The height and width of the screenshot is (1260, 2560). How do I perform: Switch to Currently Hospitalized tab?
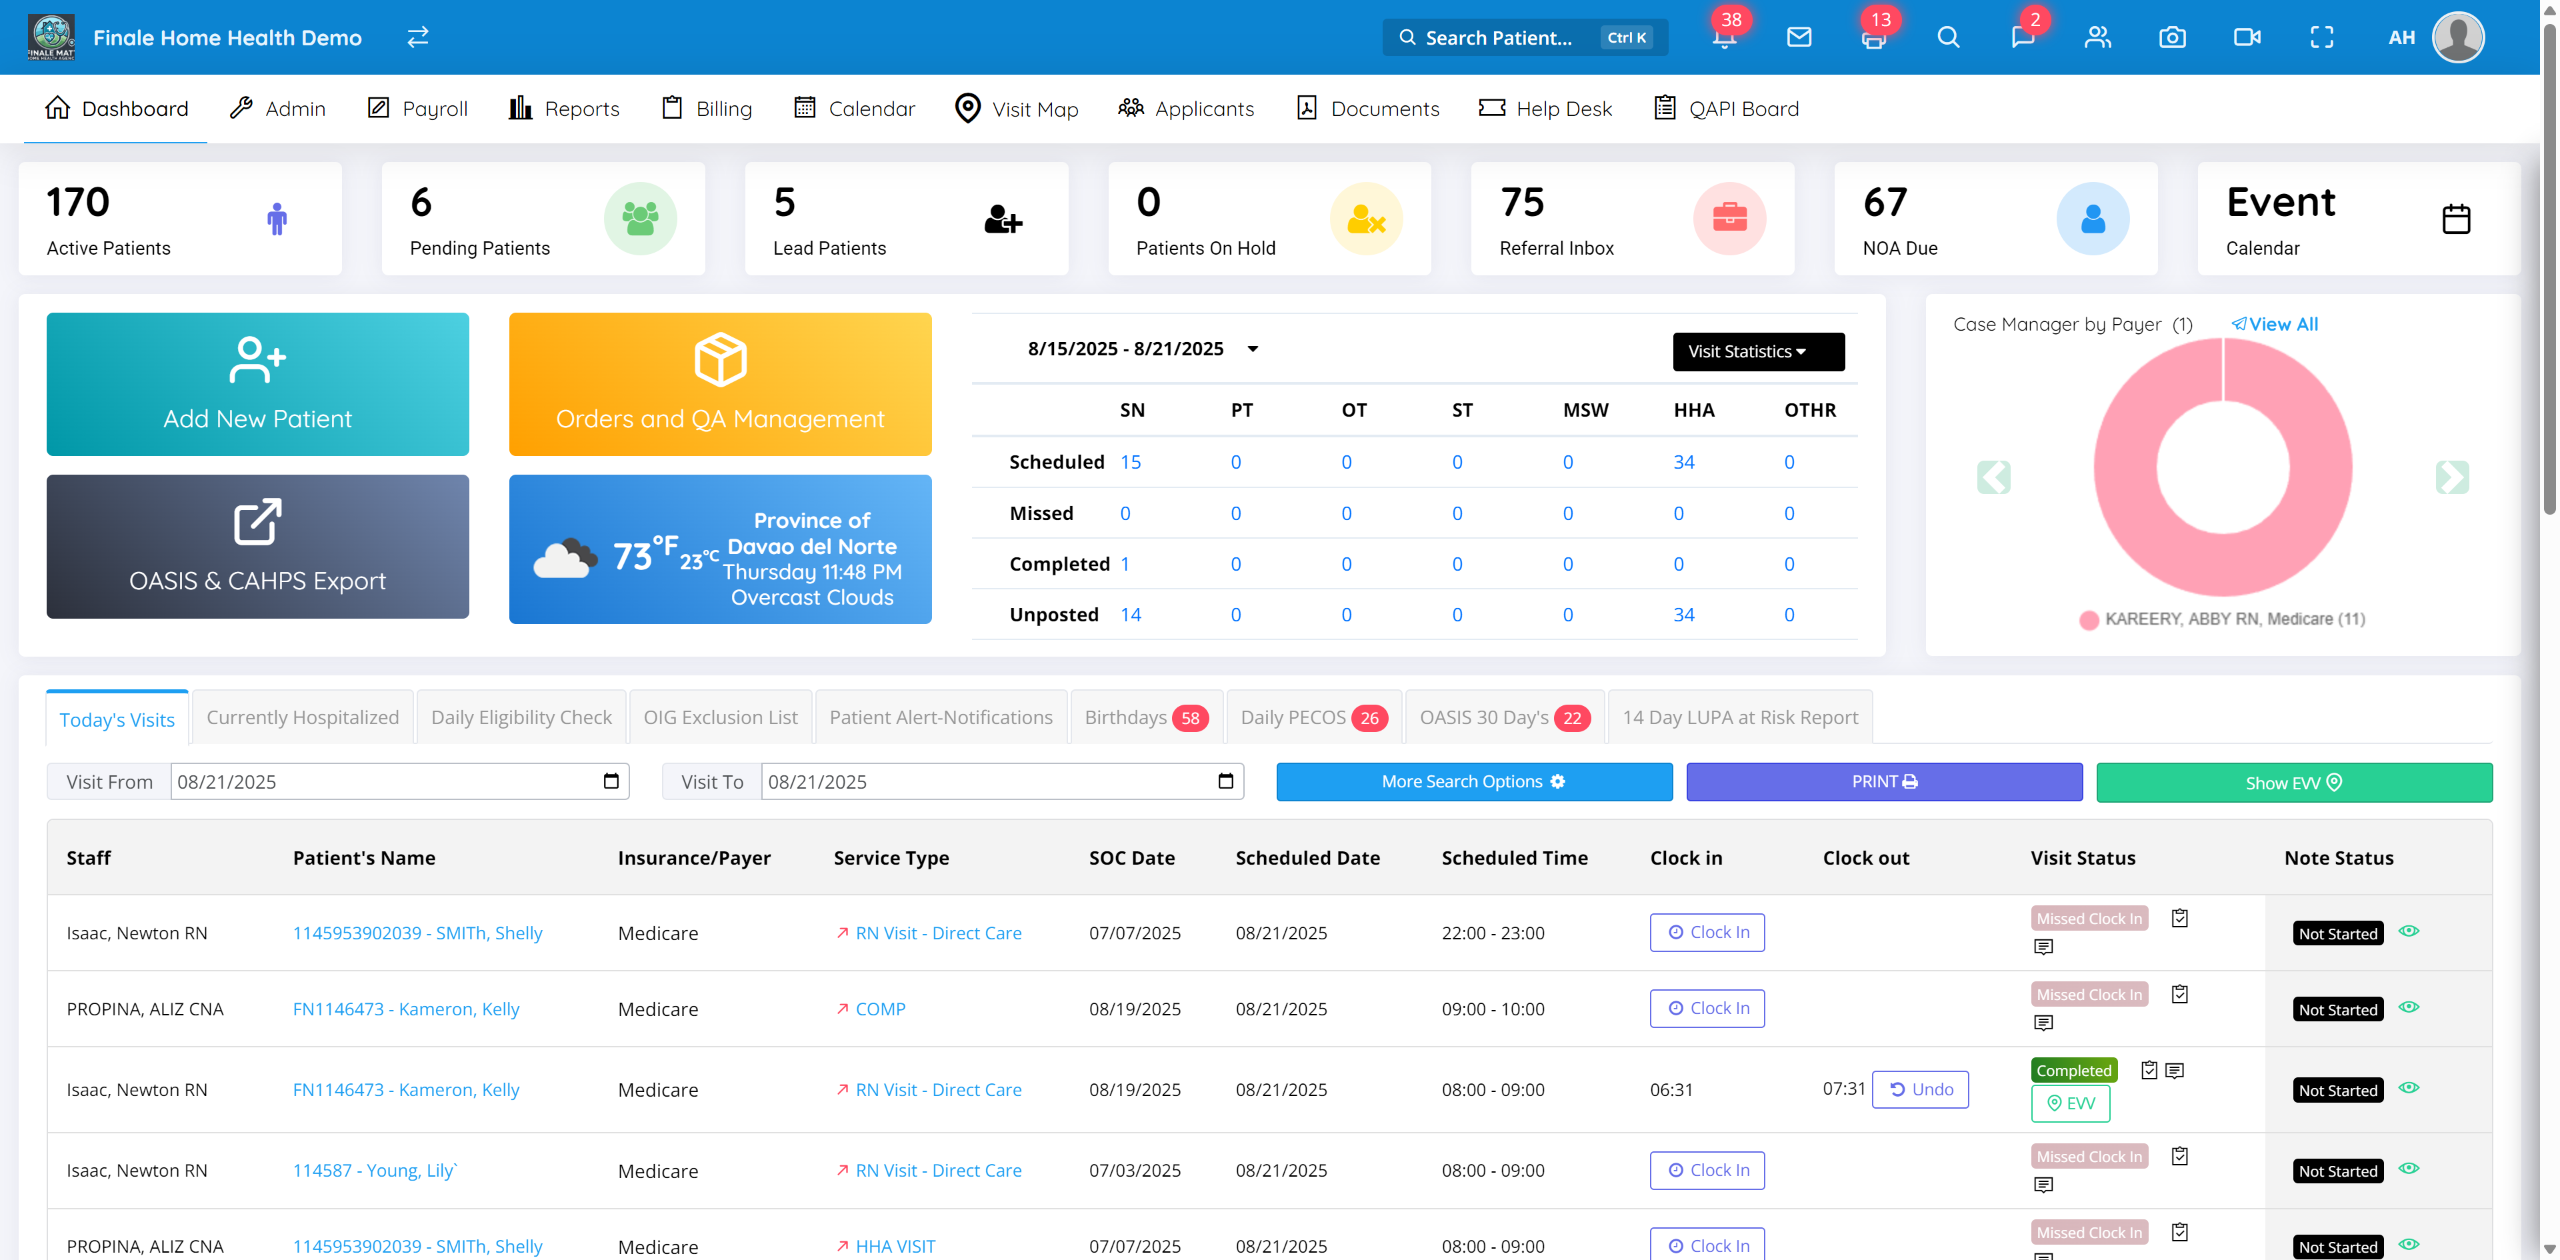[302, 717]
